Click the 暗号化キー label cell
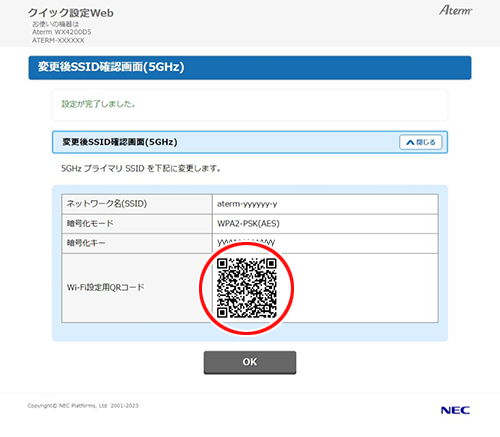The width and height of the screenshot is (500, 437). click(x=137, y=243)
